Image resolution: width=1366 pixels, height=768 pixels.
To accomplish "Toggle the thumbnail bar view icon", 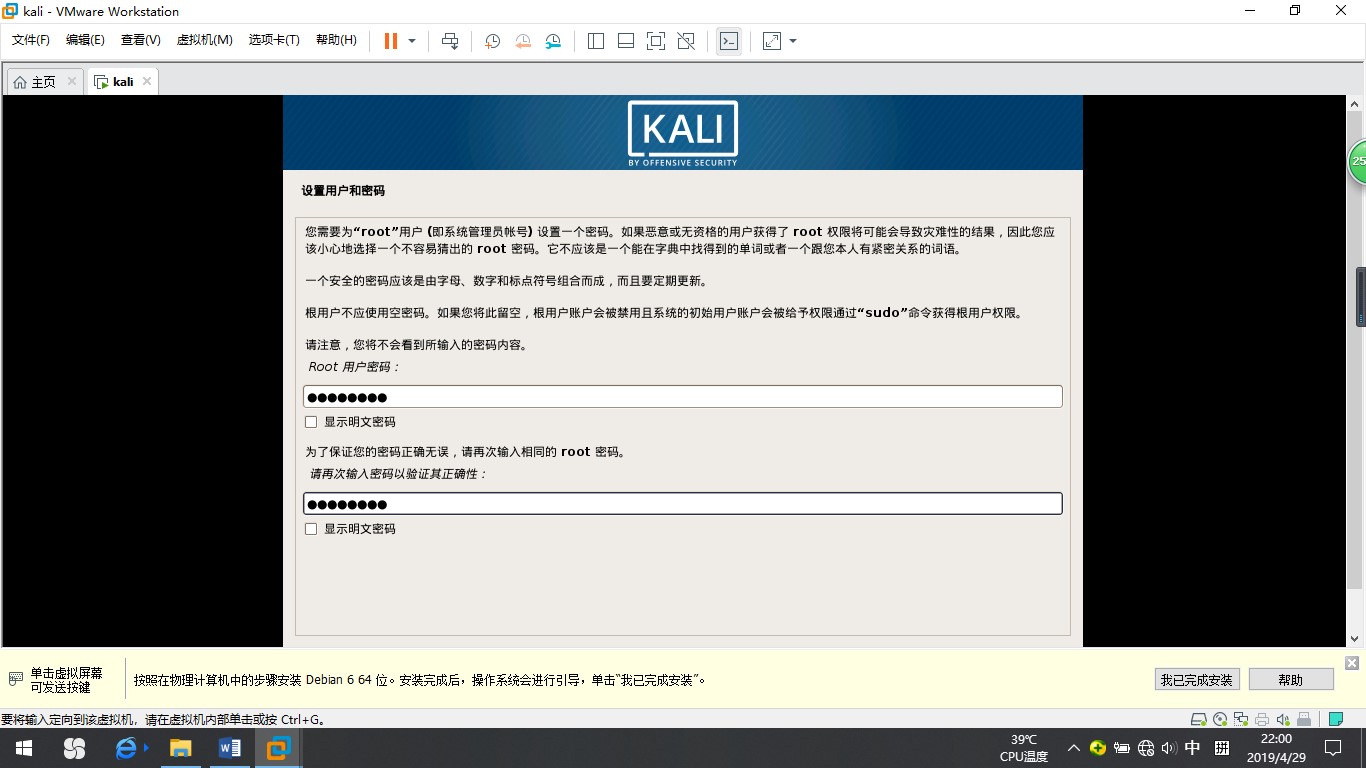I will tap(626, 41).
